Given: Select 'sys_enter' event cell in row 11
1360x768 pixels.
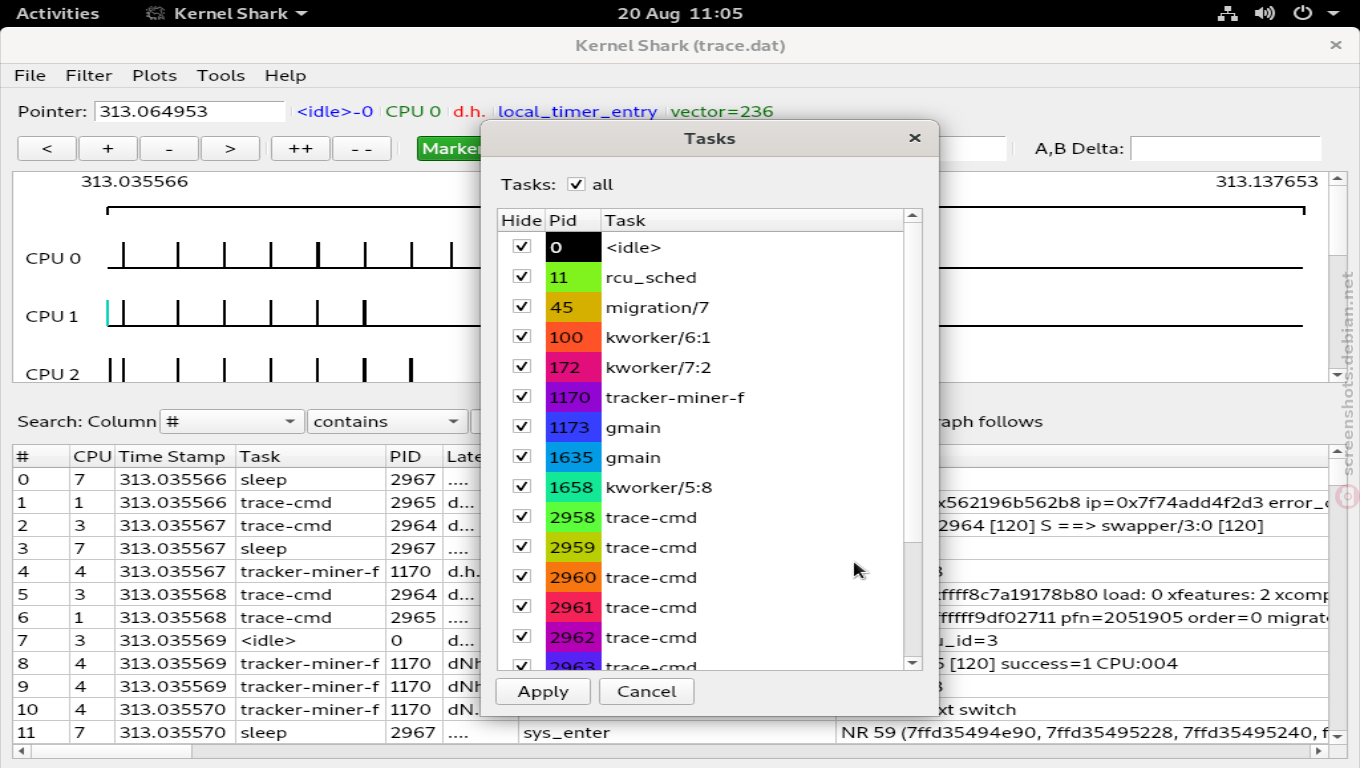Looking at the screenshot, I should pos(677,732).
